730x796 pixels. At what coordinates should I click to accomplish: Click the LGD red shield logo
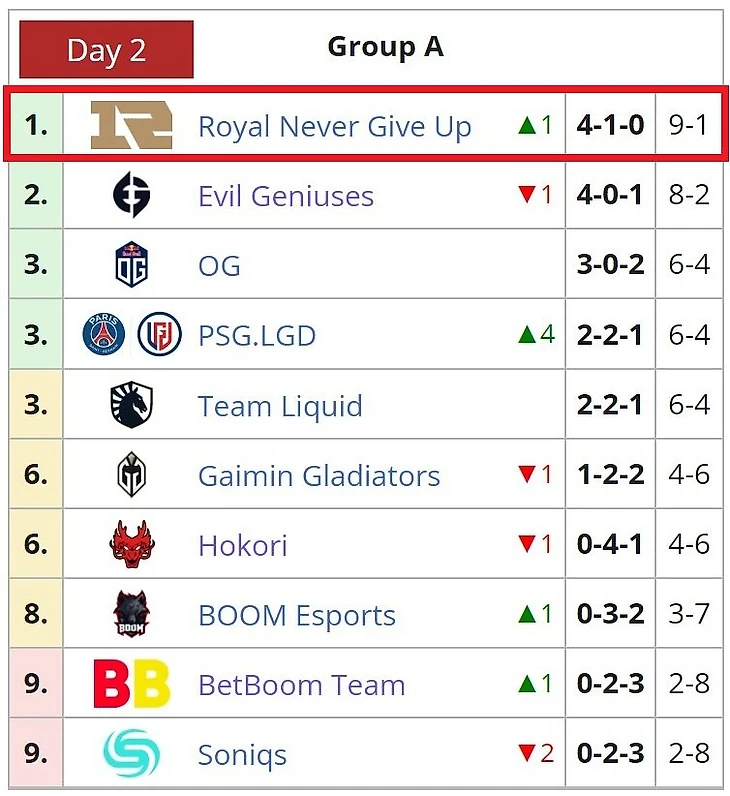[x=159, y=335]
